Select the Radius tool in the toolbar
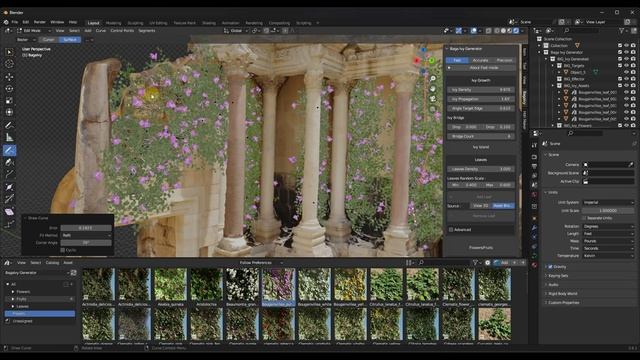 [9, 187]
